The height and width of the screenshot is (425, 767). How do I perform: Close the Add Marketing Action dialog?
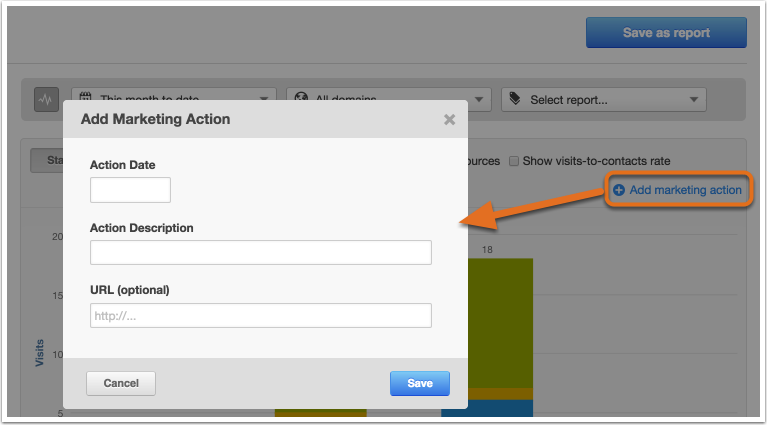[450, 119]
